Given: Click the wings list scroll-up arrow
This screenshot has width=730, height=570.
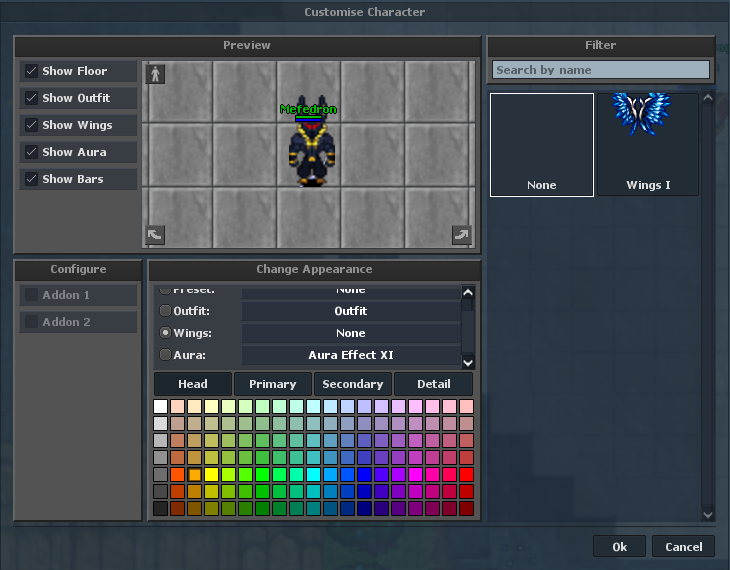Looking at the screenshot, I should (x=708, y=98).
